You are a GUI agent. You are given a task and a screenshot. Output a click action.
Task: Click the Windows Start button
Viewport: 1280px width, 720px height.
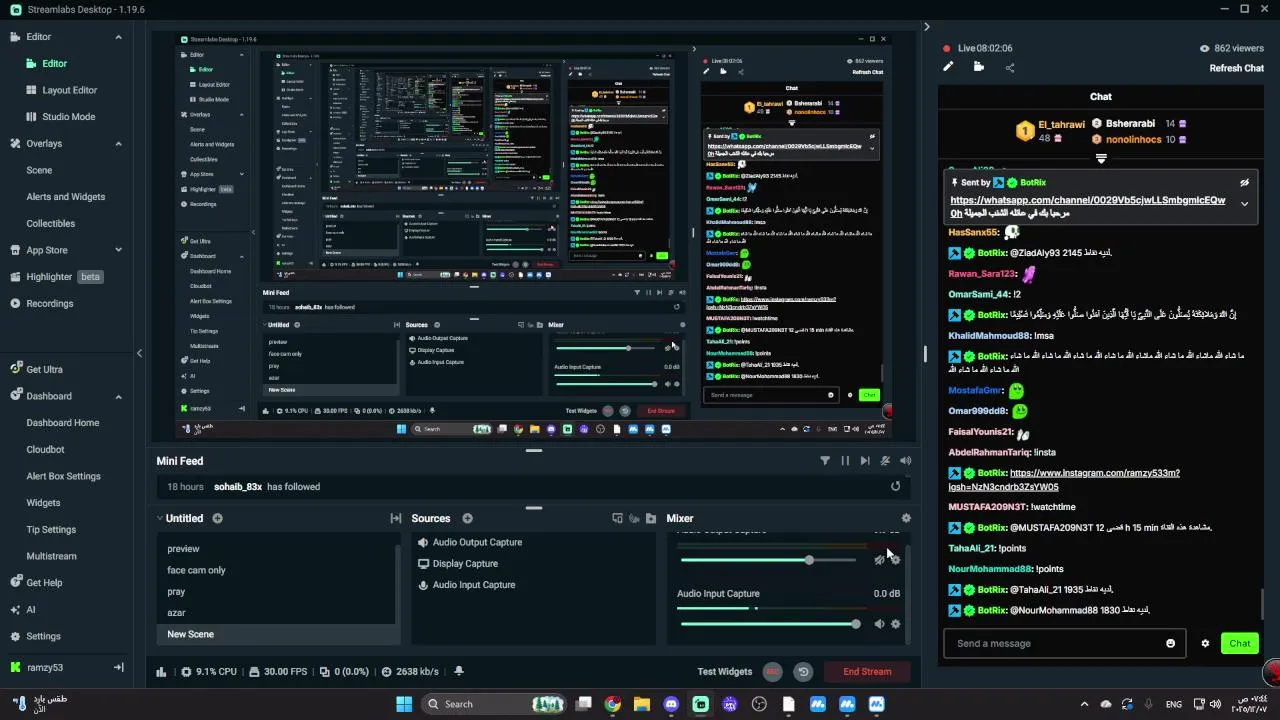pos(404,704)
